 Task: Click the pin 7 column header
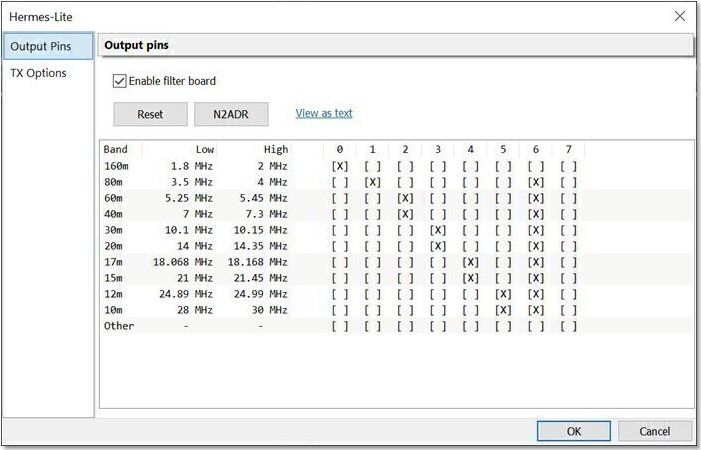(568, 149)
